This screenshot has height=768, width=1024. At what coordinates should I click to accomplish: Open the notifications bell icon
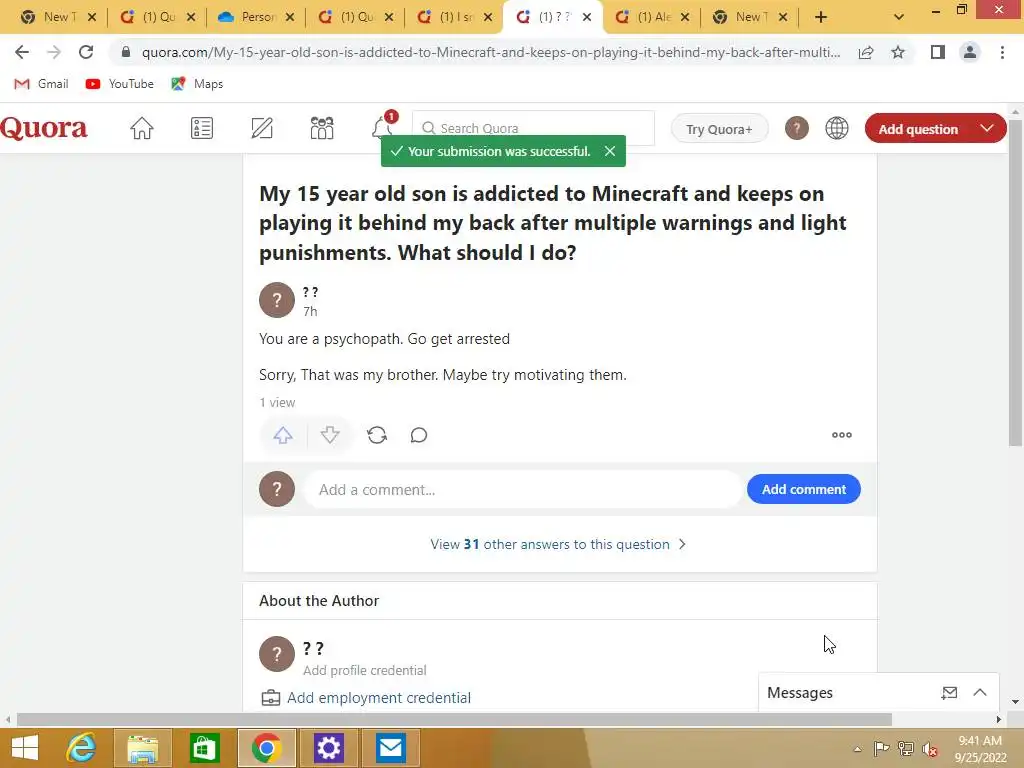[383, 127]
